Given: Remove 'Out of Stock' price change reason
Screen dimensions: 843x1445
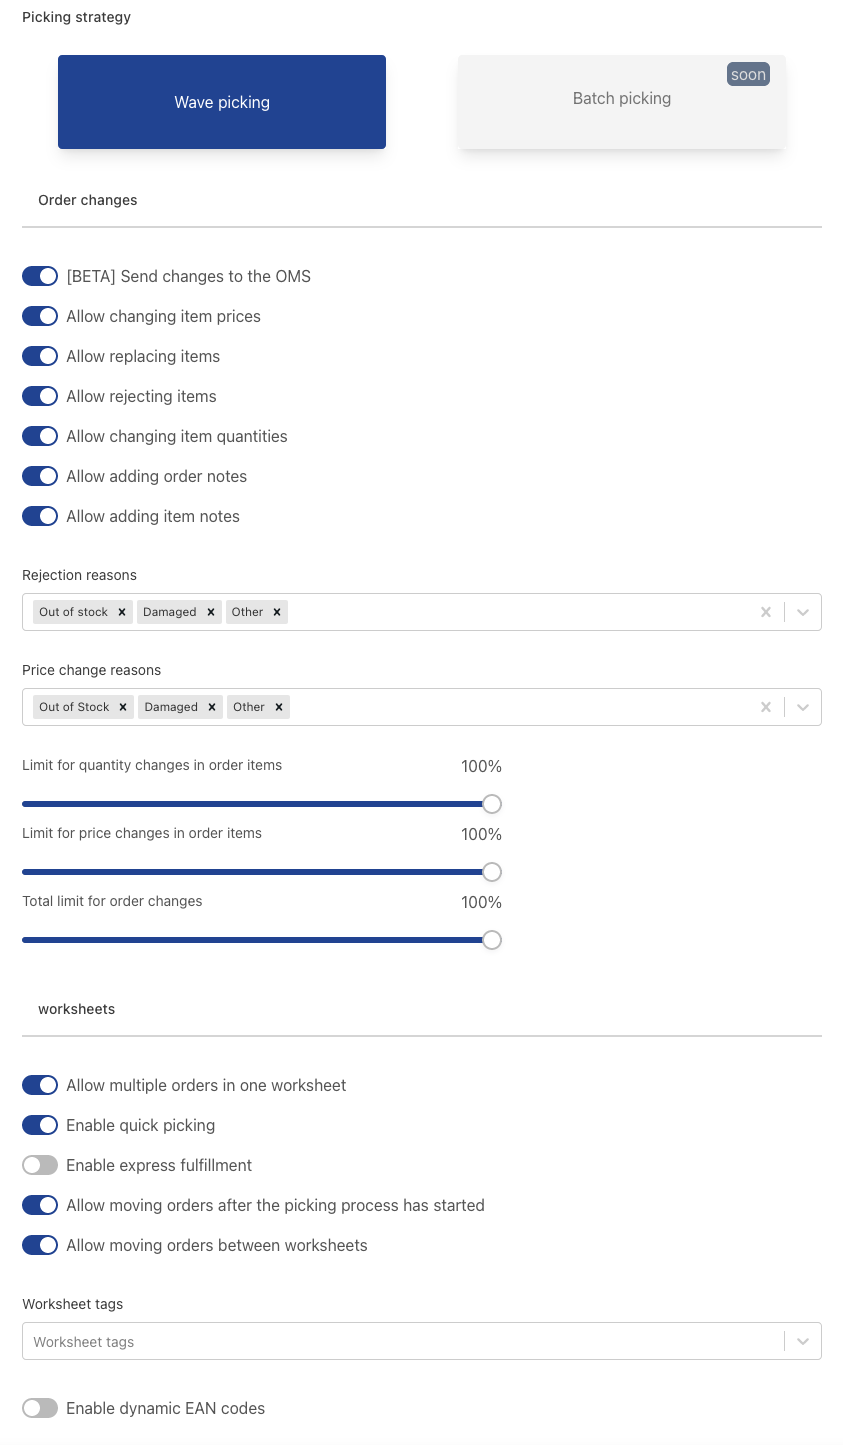Looking at the screenshot, I should pyautogui.click(x=123, y=707).
